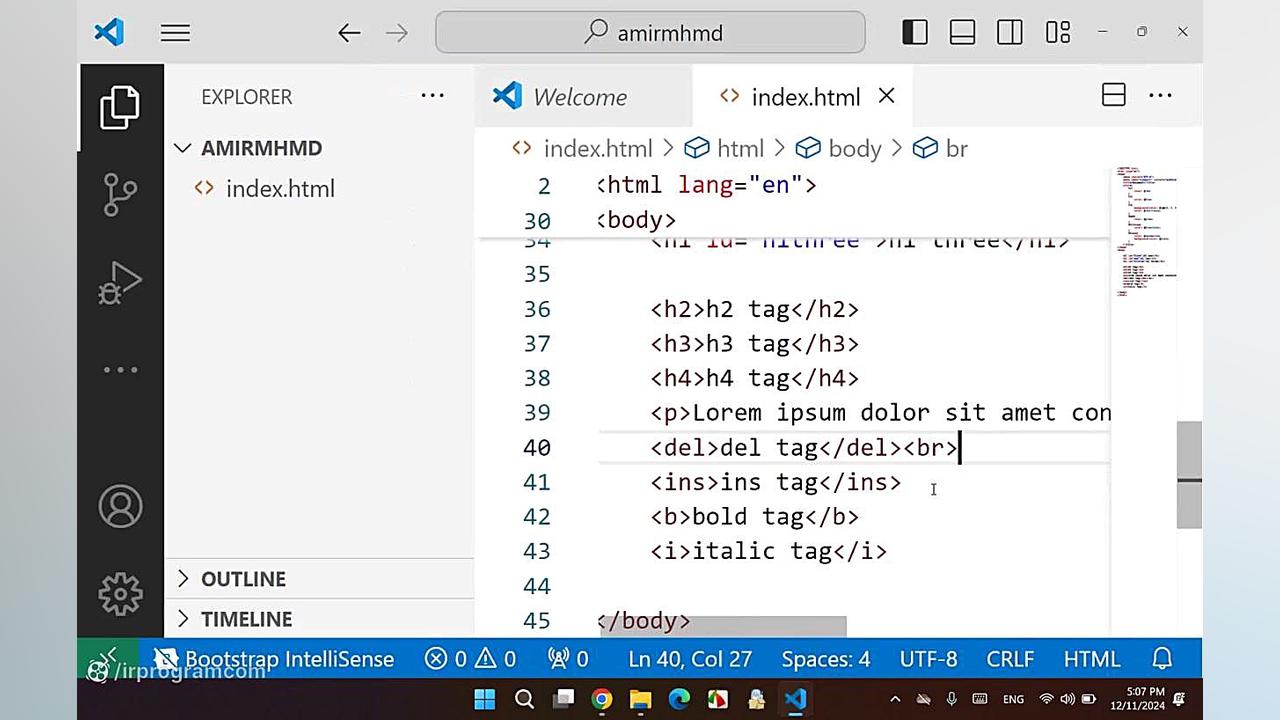Change indentation via Spaces: 4
Image resolution: width=1280 pixels, height=720 pixels.
826,659
